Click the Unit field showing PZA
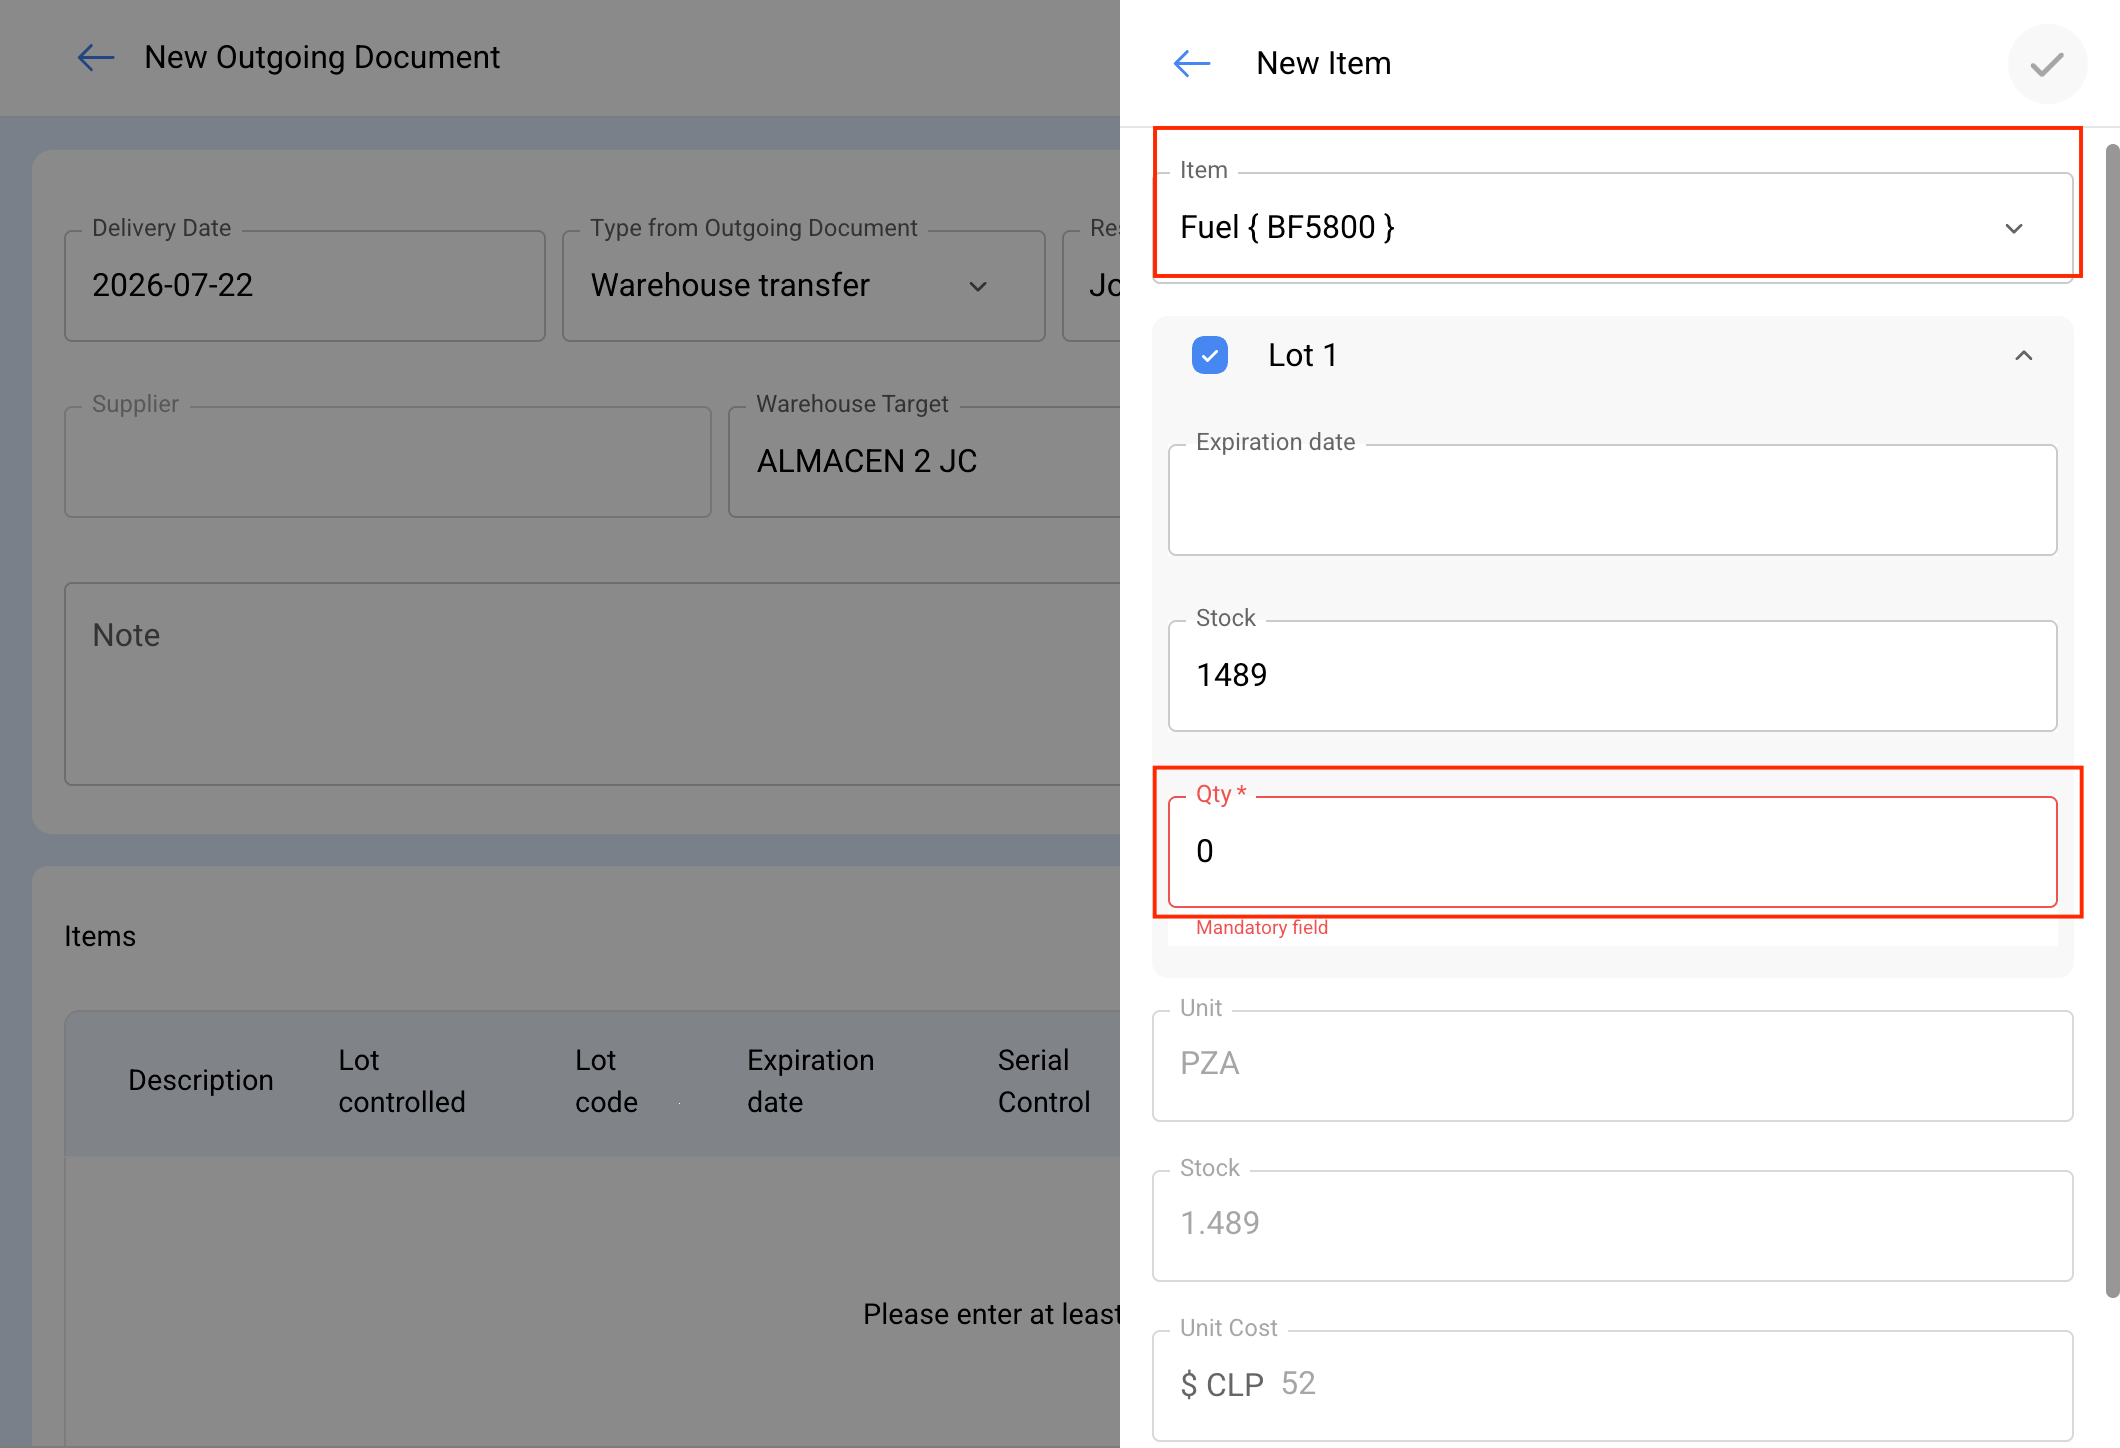The width and height of the screenshot is (2120, 1448). (1612, 1065)
